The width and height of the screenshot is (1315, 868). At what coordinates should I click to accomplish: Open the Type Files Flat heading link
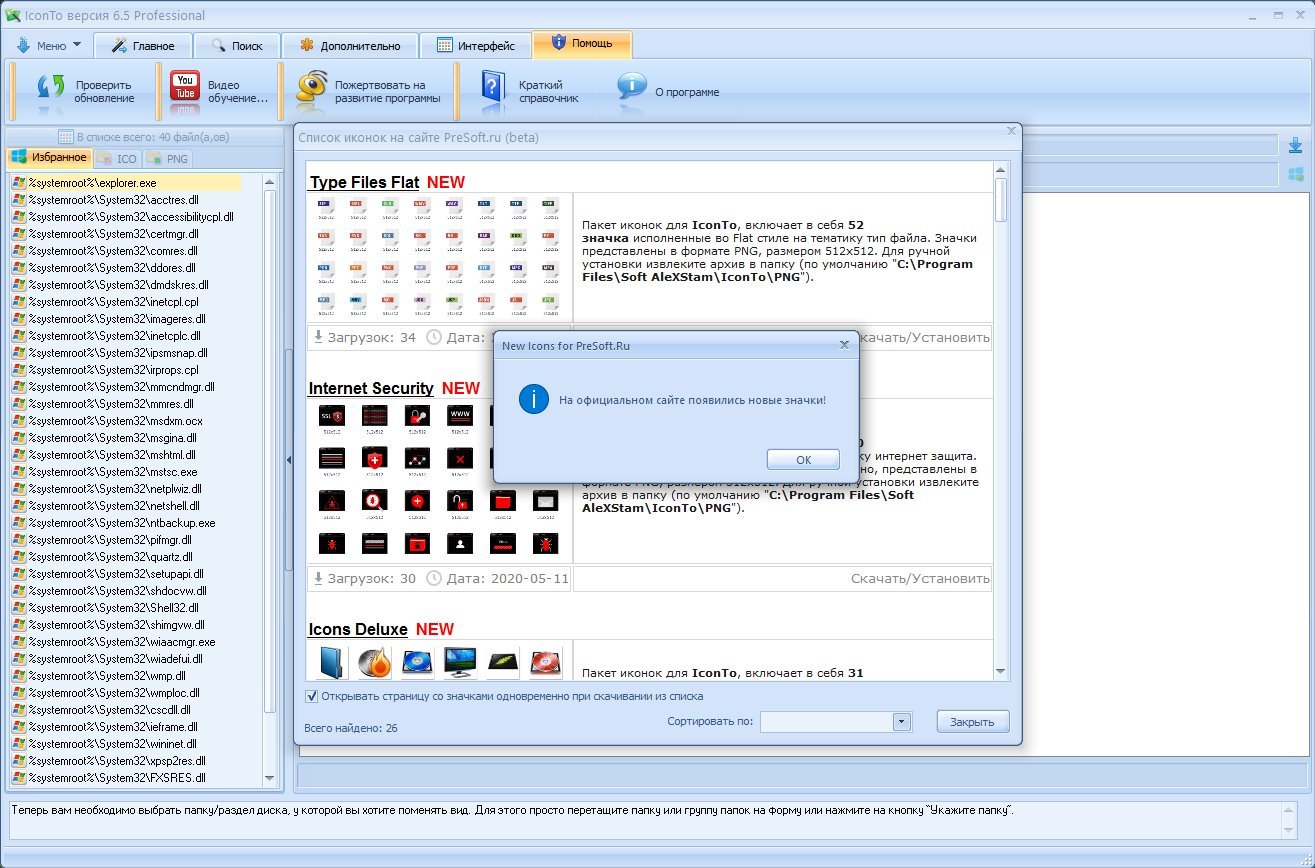[364, 182]
